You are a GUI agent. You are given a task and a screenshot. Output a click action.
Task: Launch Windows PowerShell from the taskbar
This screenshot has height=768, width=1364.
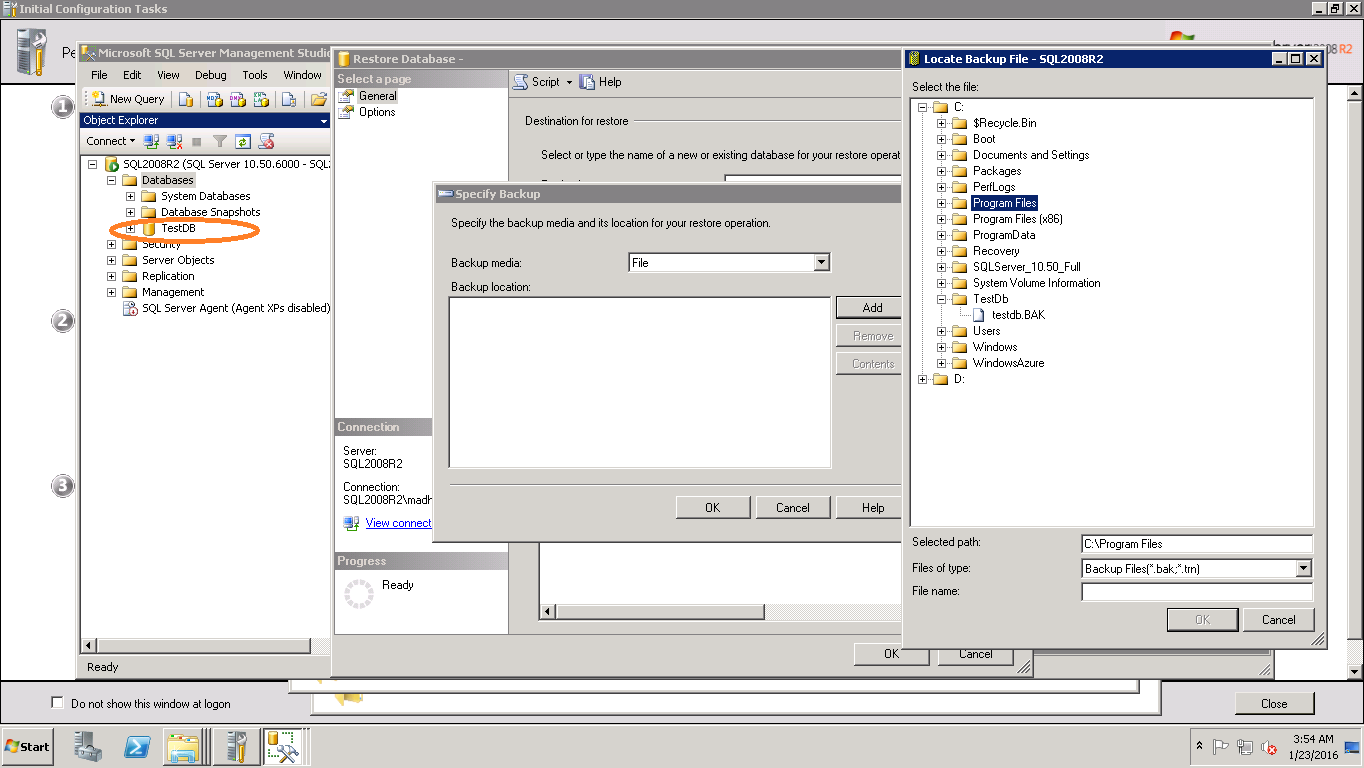[137, 747]
